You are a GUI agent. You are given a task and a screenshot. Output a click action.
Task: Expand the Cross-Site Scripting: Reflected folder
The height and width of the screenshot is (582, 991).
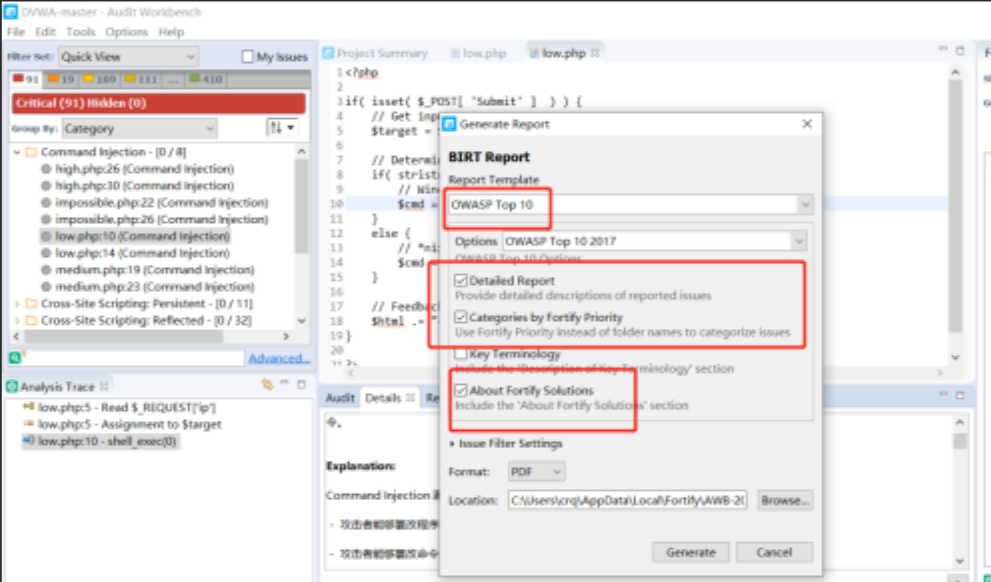coord(17,321)
